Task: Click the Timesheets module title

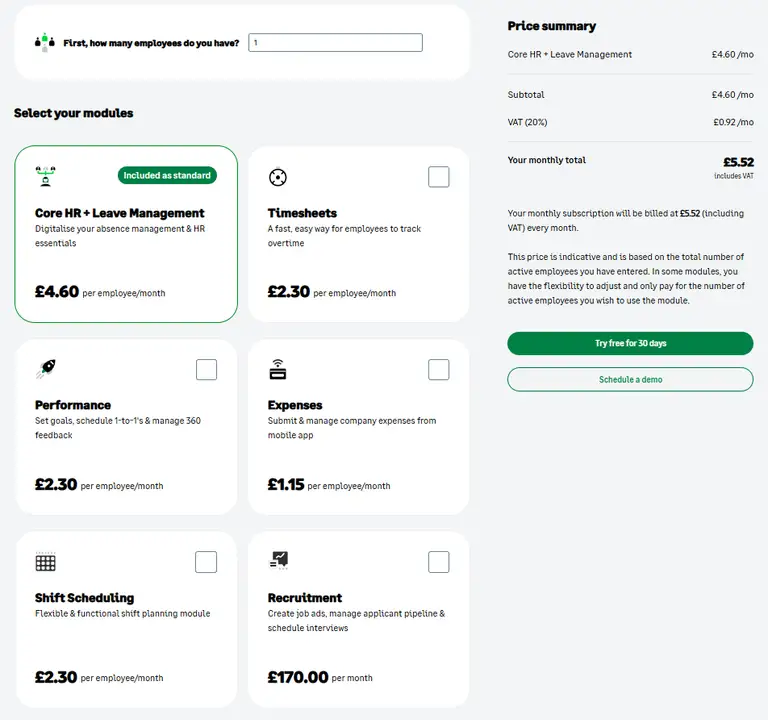Action: point(302,213)
